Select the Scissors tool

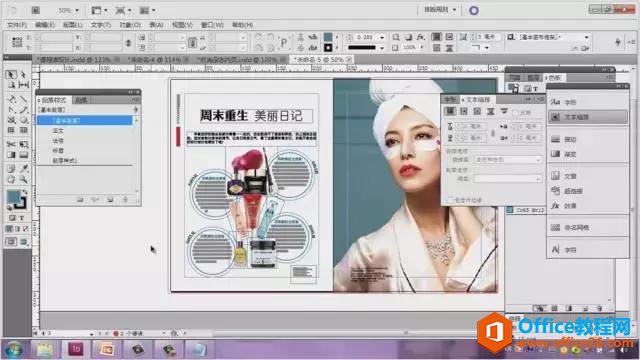pos(11,144)
